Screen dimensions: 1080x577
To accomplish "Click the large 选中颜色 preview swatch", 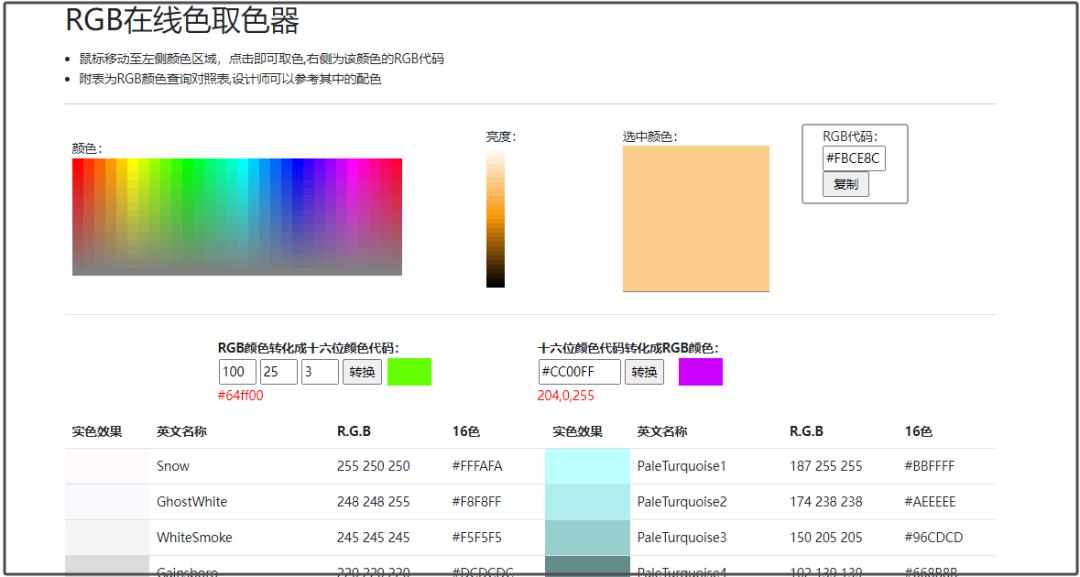I will (696, 220).
